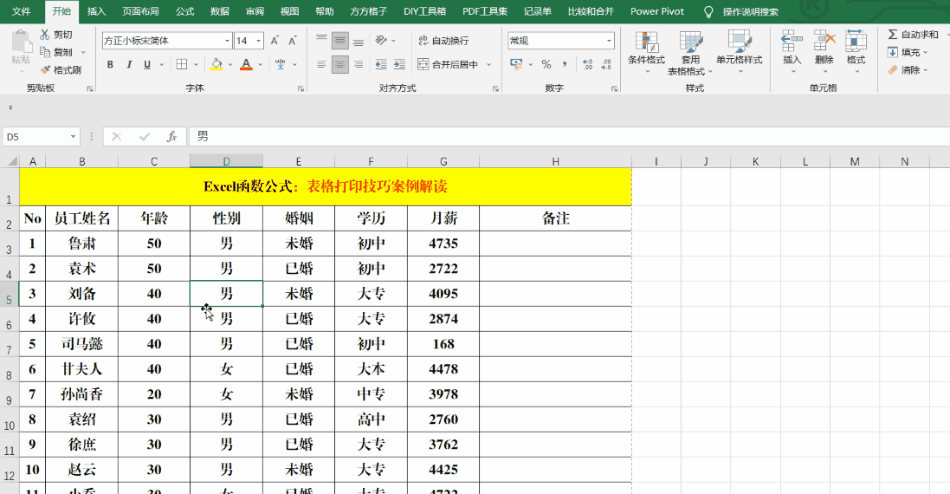The image size is (950, 494).
Task: Click Merge and Center (合并后居中)
Action: 448,64
